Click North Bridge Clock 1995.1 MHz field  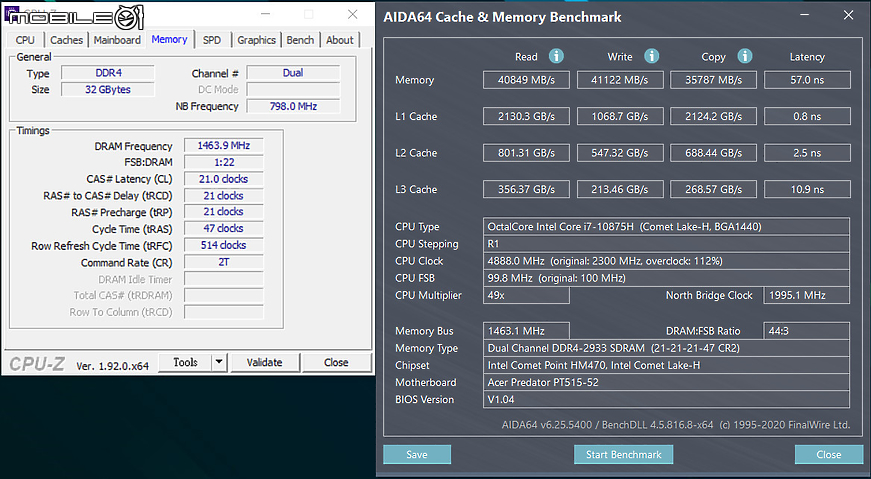click(807, 295)
